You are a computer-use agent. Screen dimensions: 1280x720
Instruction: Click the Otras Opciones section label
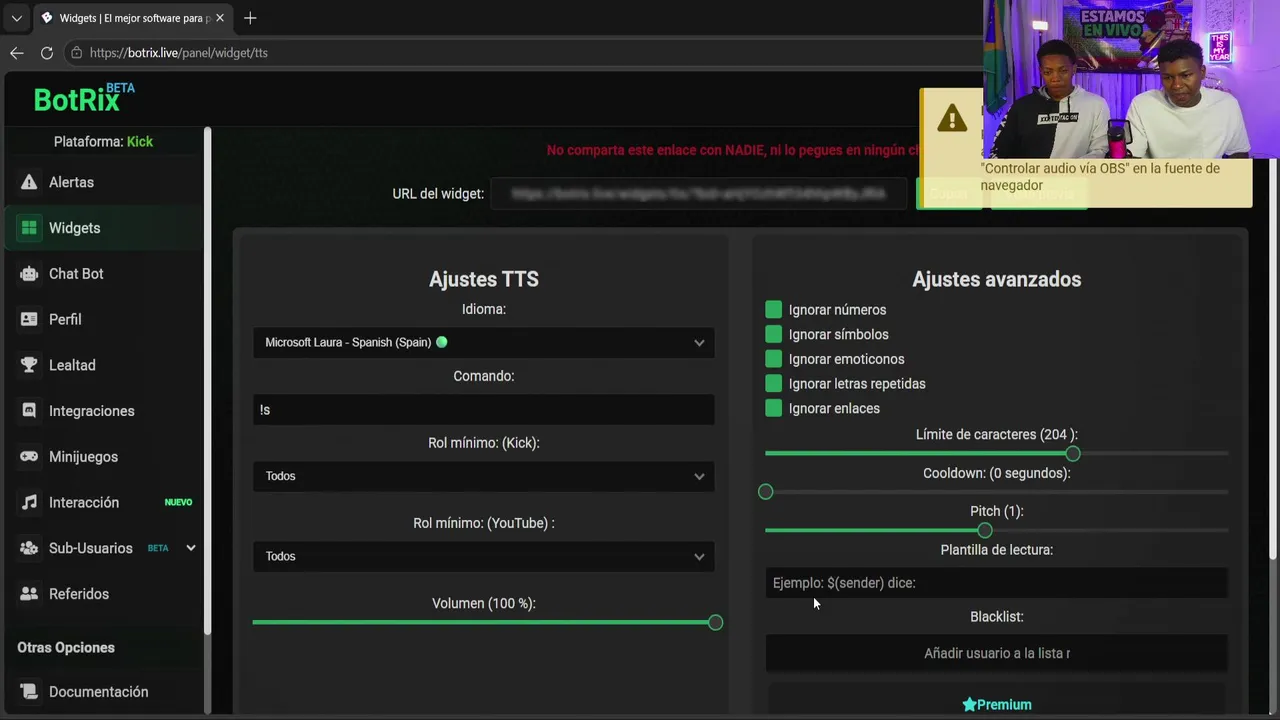click(x=66, y=648)
